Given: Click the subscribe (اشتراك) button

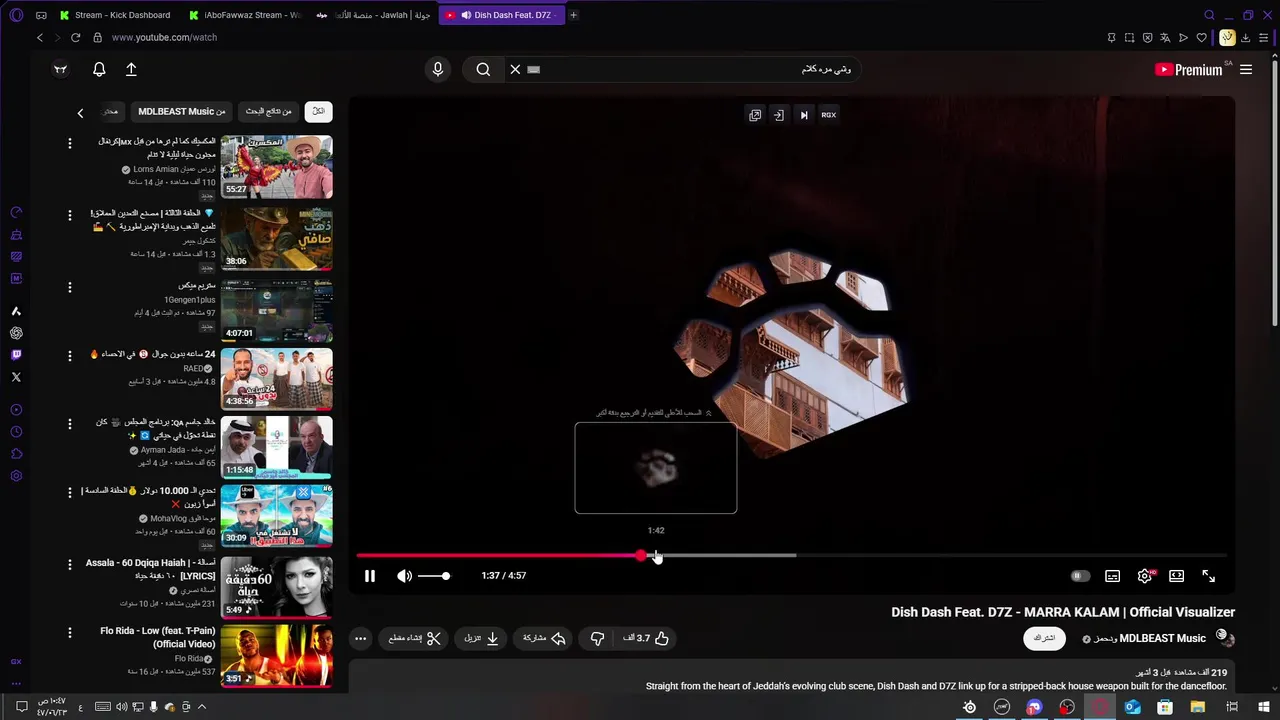Looking at the screenshot, I should 1044,638.
